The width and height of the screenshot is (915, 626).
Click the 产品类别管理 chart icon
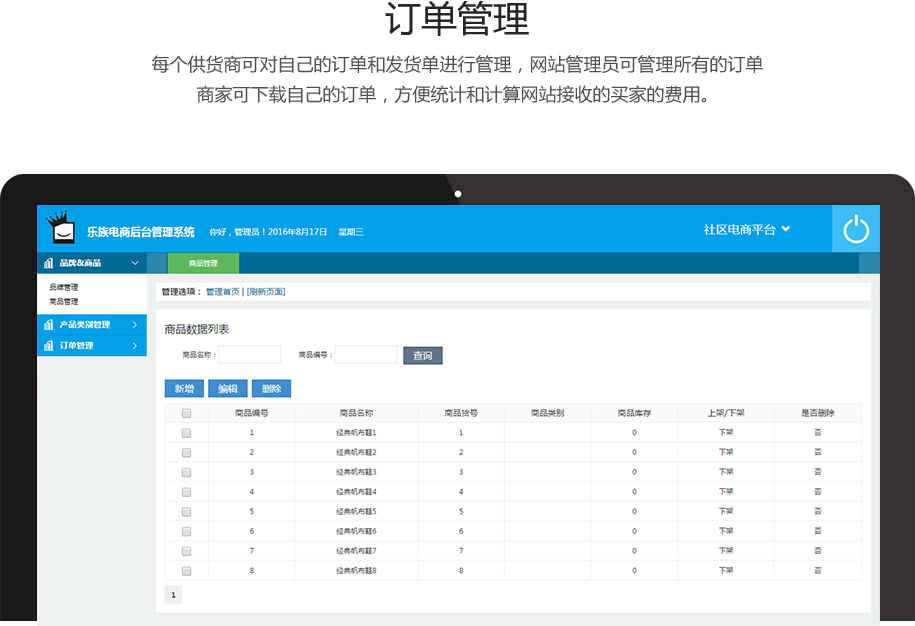point(48,325)
